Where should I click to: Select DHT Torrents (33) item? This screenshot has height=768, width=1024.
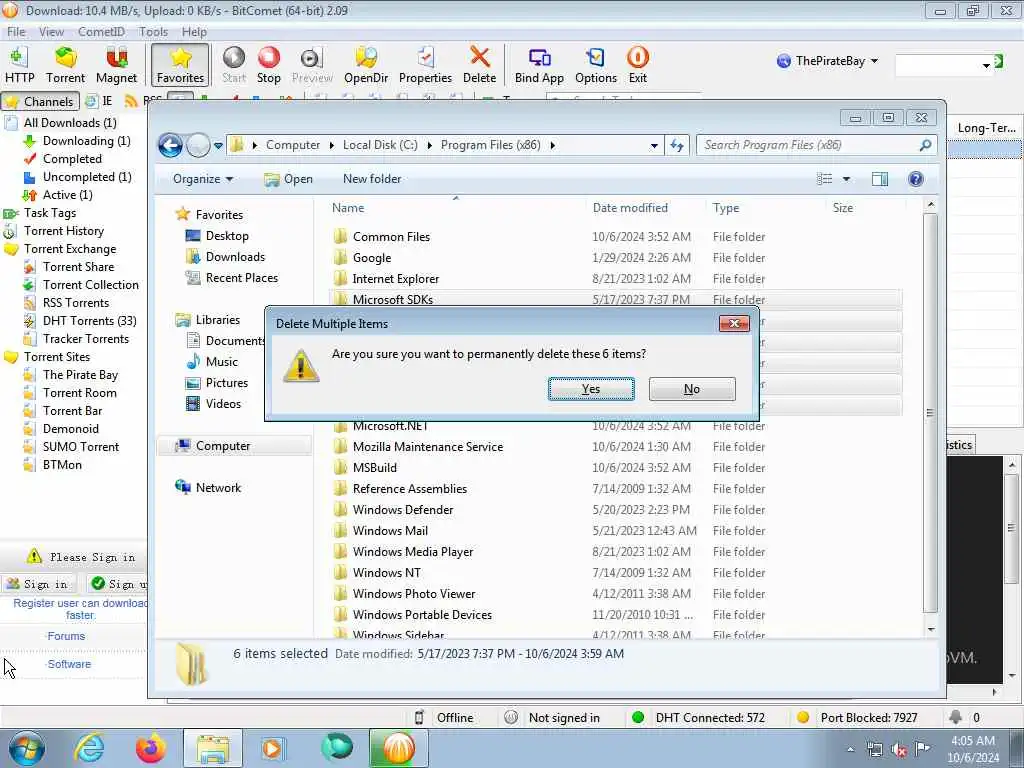pyautogui.click(x=89, y=321)
